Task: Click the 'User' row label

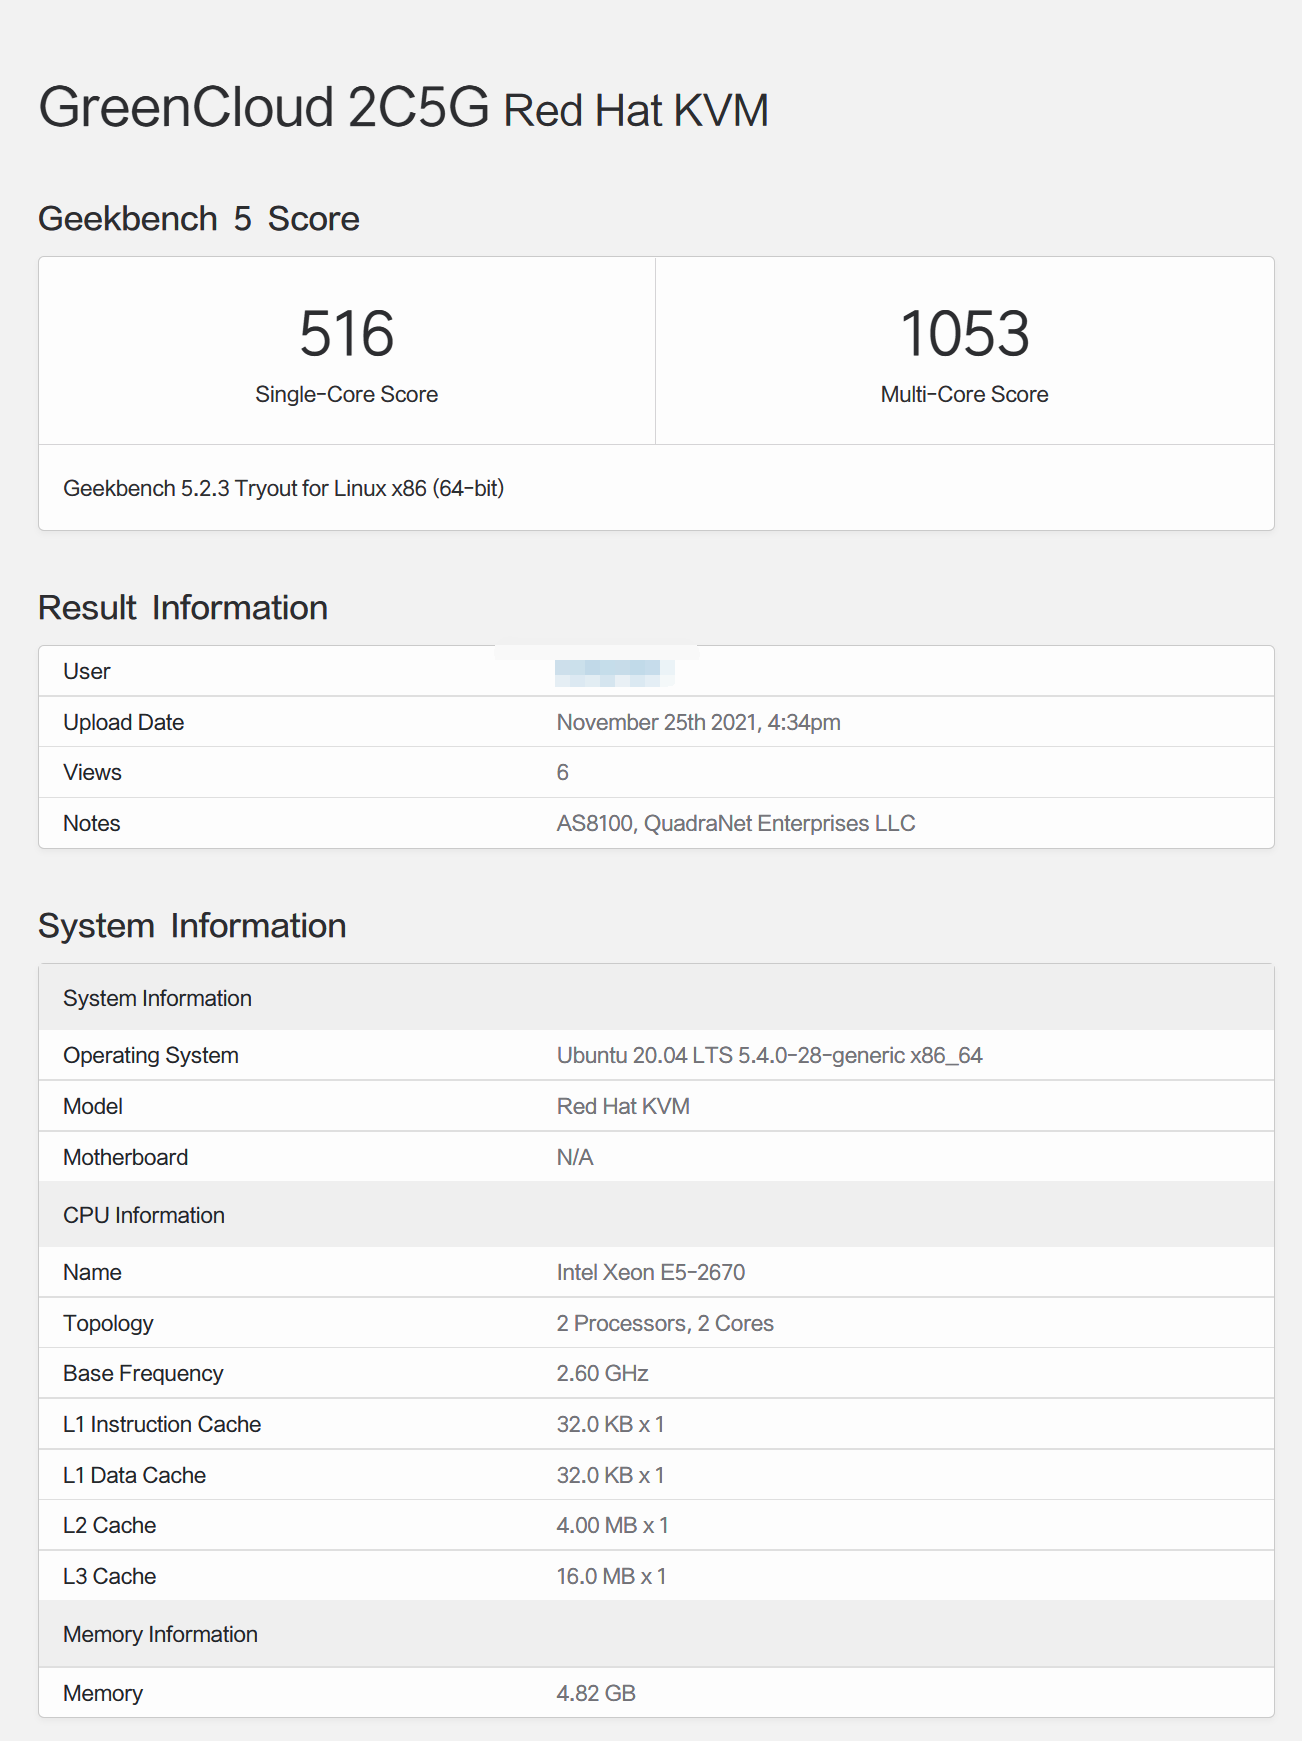Action: [87, 672]
